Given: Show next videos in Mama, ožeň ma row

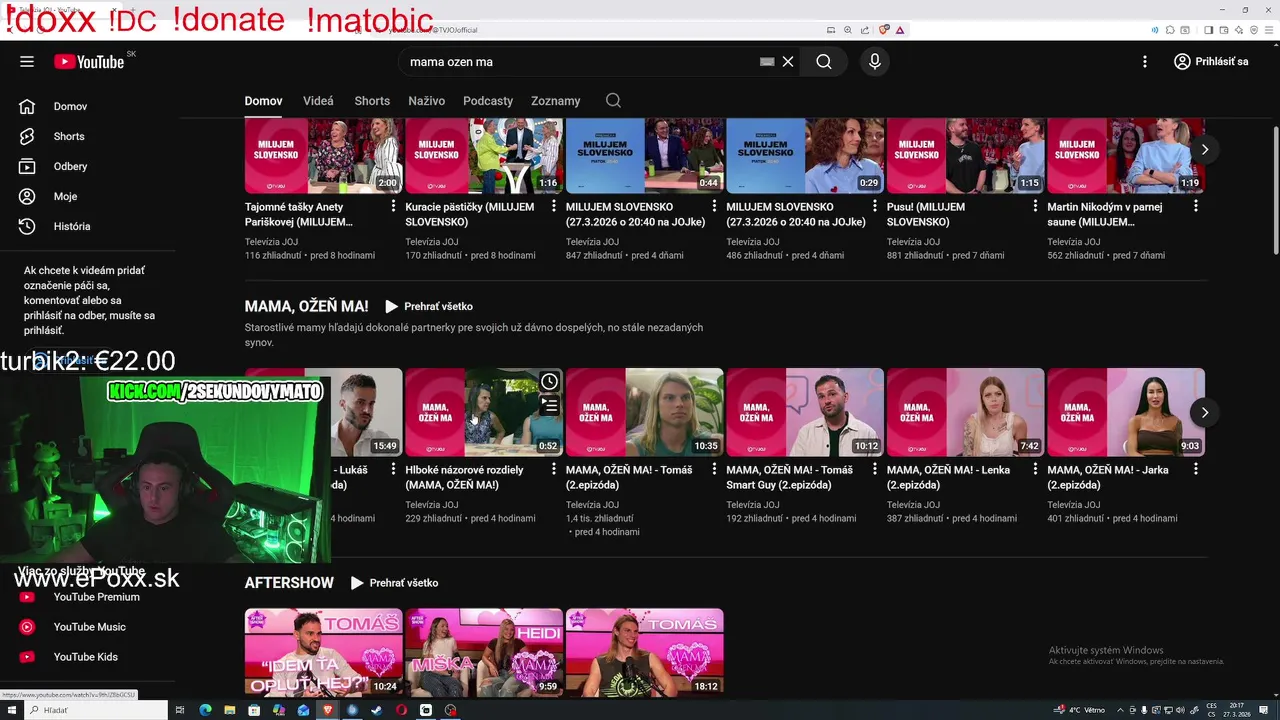Looking at the screenshot, I should tap(1205, 412).
